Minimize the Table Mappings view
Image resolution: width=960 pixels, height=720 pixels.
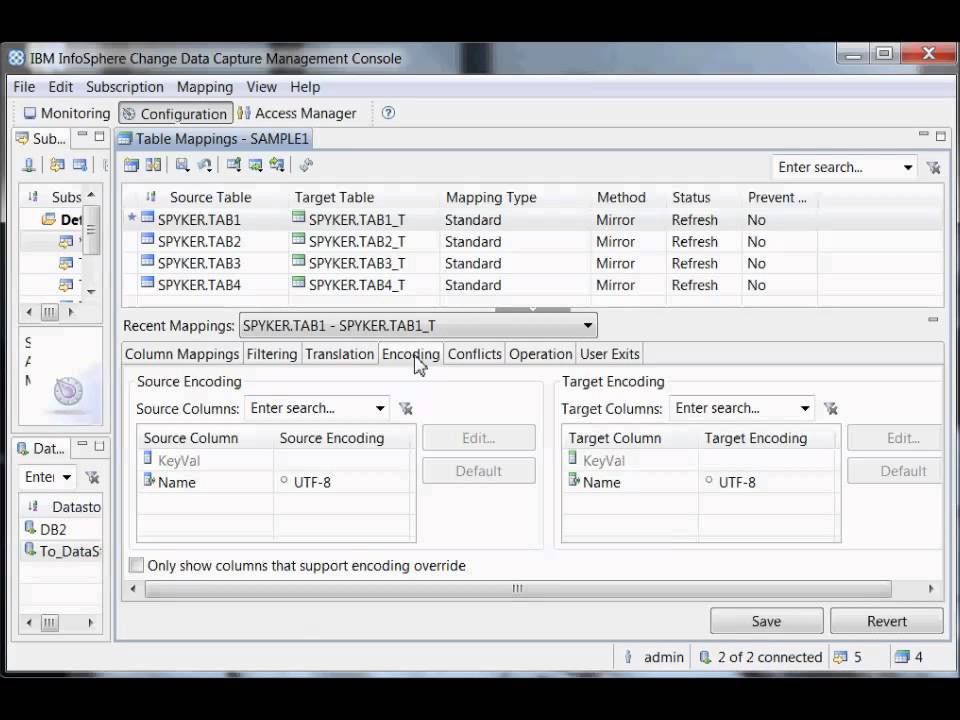(924, 135)
